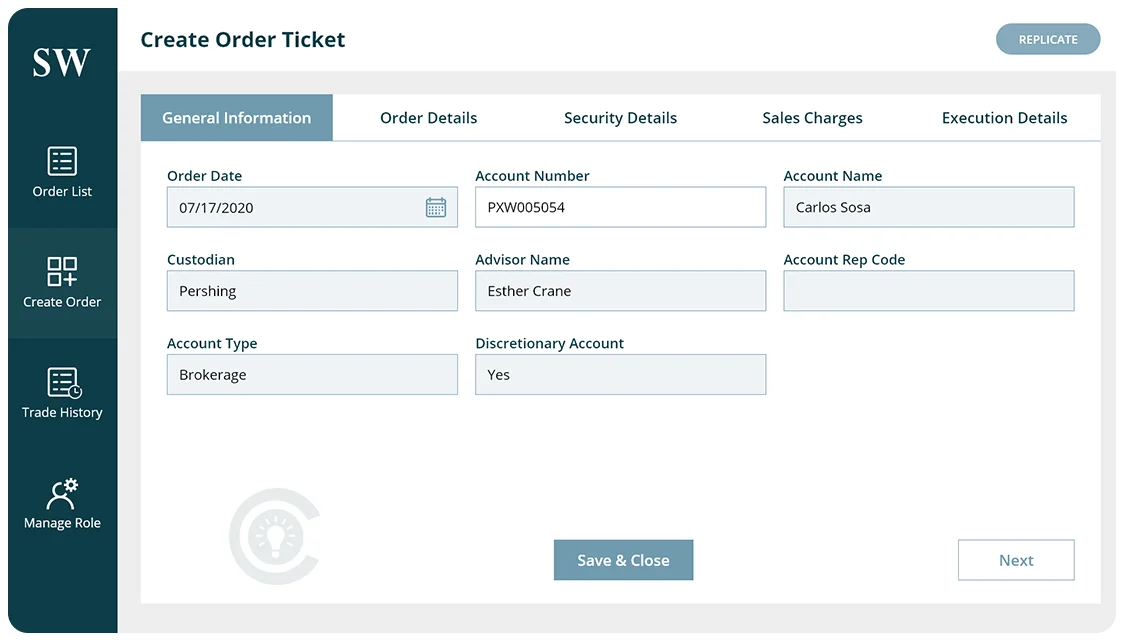
Task: Switch to the Security Details tab
Action: point(620,117)
